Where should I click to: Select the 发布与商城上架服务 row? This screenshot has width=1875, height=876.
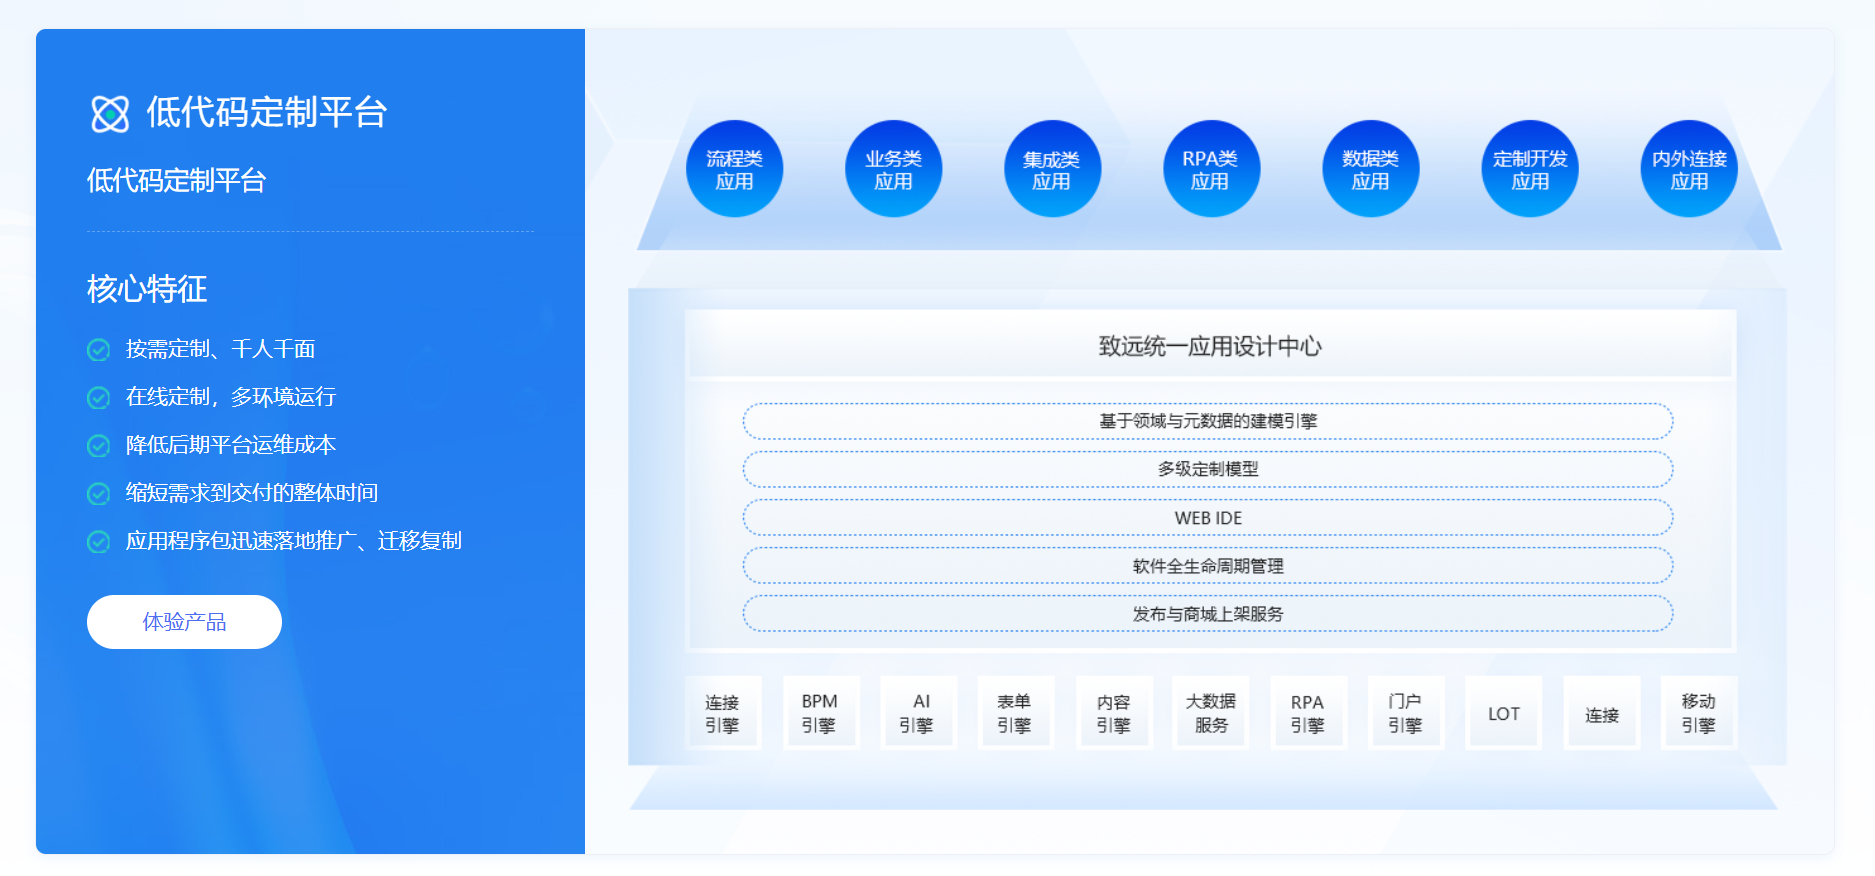[x=1208, y=614]
